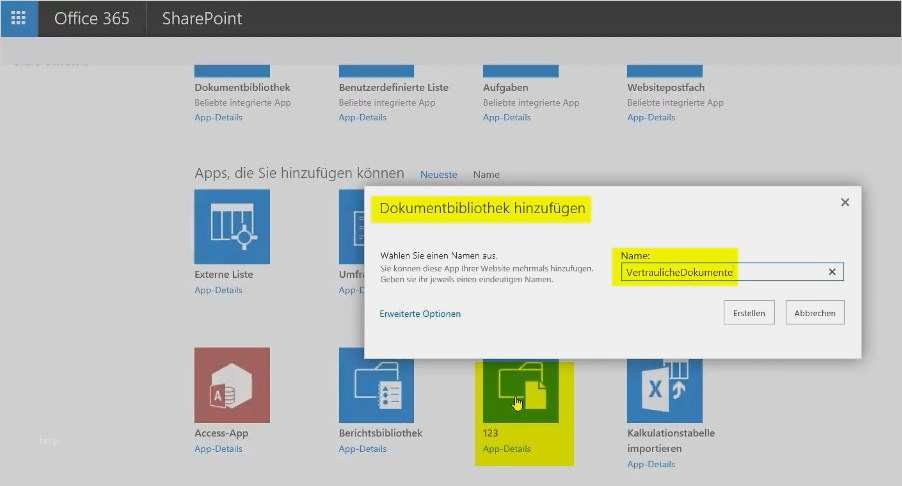Viewport: 902px width, 486px height.
Task: Click SharePoint in the top bar
Action: pyautogui.click(x=201, y=18)
